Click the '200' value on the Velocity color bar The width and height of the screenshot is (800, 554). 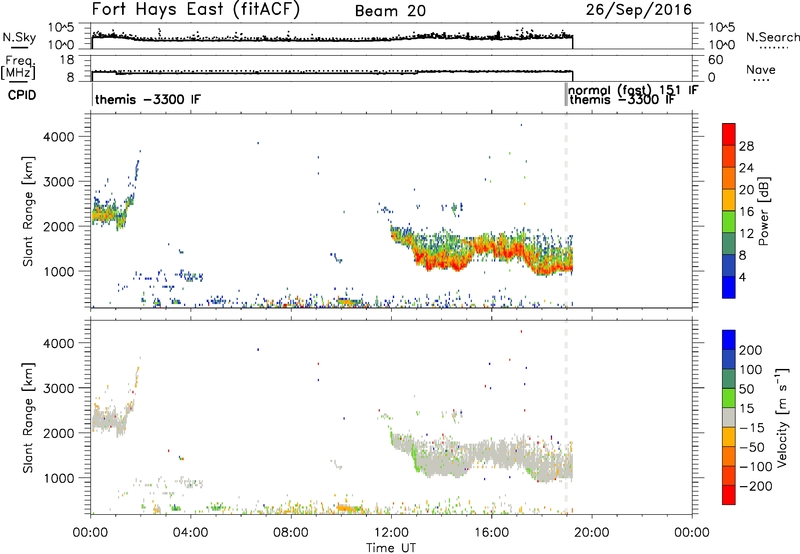tap(751, 350)
